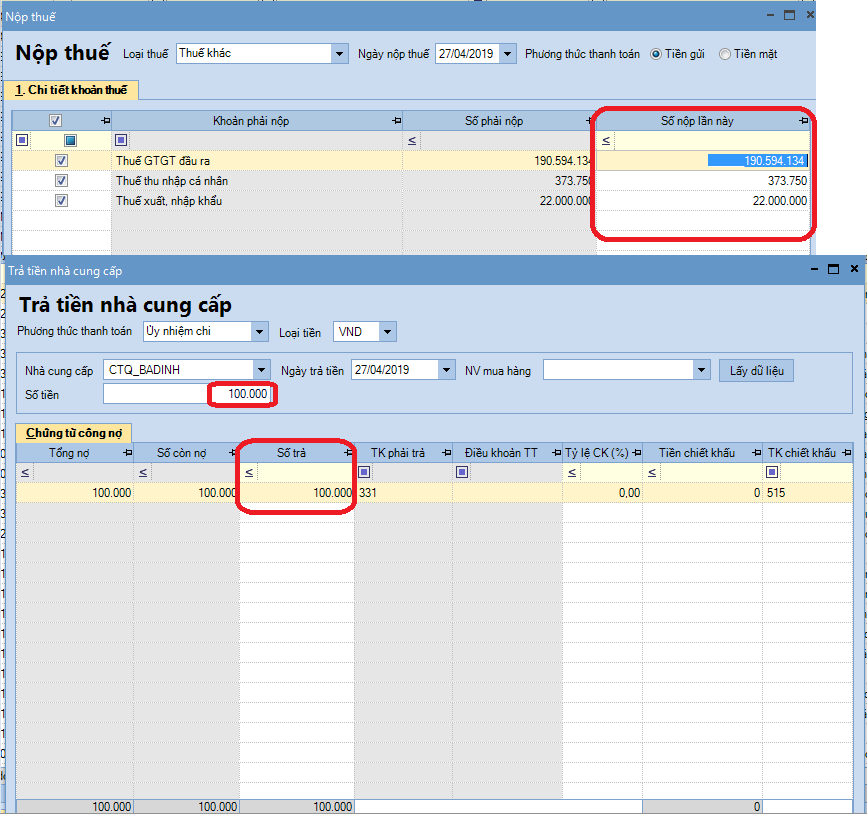
Task: Expand the Nhà cung cấp dropdown
Action: pyautogui.click(x=262, y=371)
